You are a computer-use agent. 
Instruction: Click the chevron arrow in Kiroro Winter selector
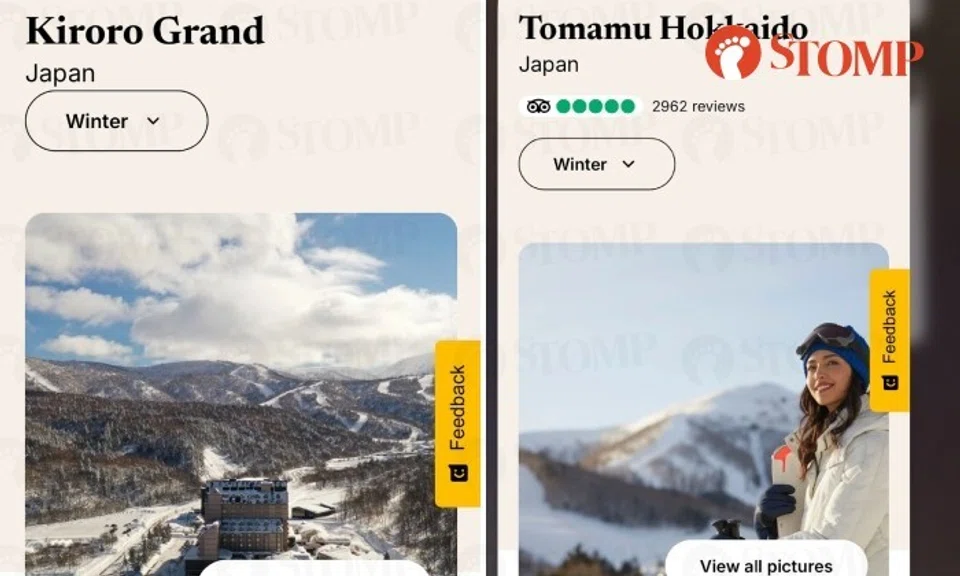[153, 121]
